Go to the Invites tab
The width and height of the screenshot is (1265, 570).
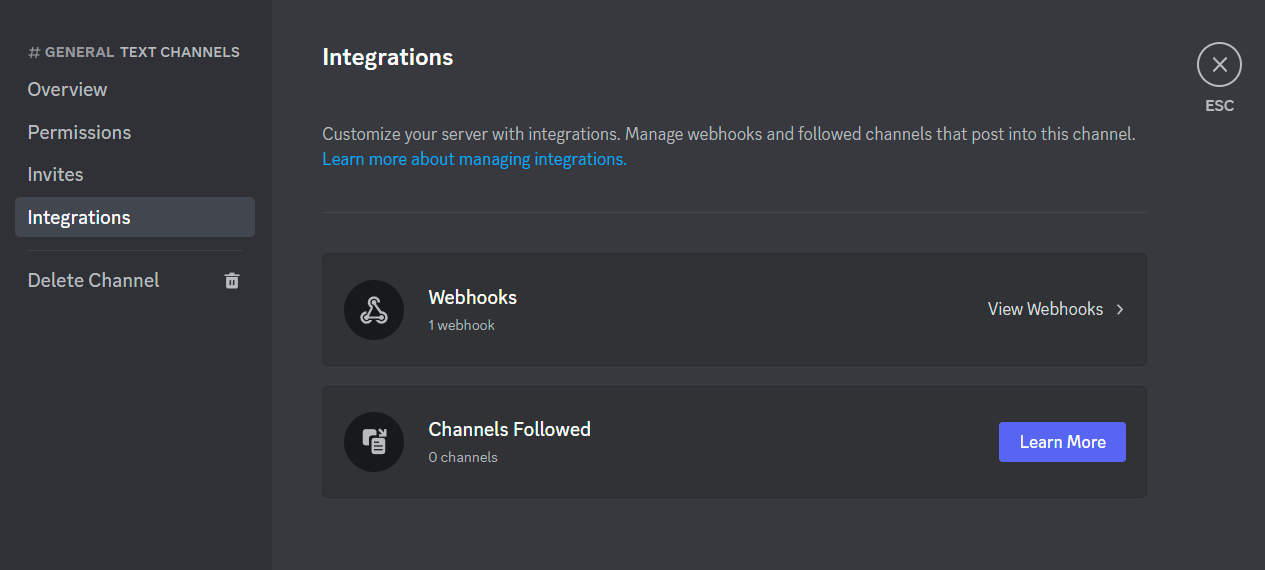(x=55, y=175)
